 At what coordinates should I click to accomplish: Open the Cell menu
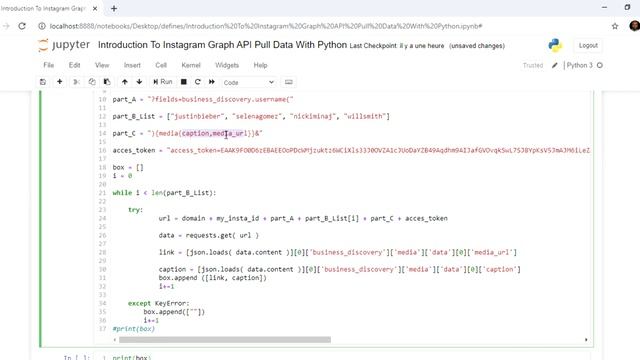tap(161, 65)
